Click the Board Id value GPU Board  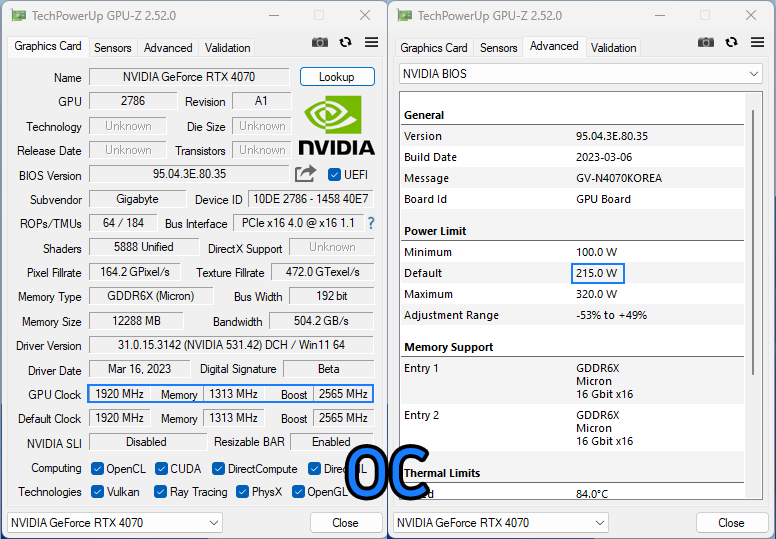point(603,199)
